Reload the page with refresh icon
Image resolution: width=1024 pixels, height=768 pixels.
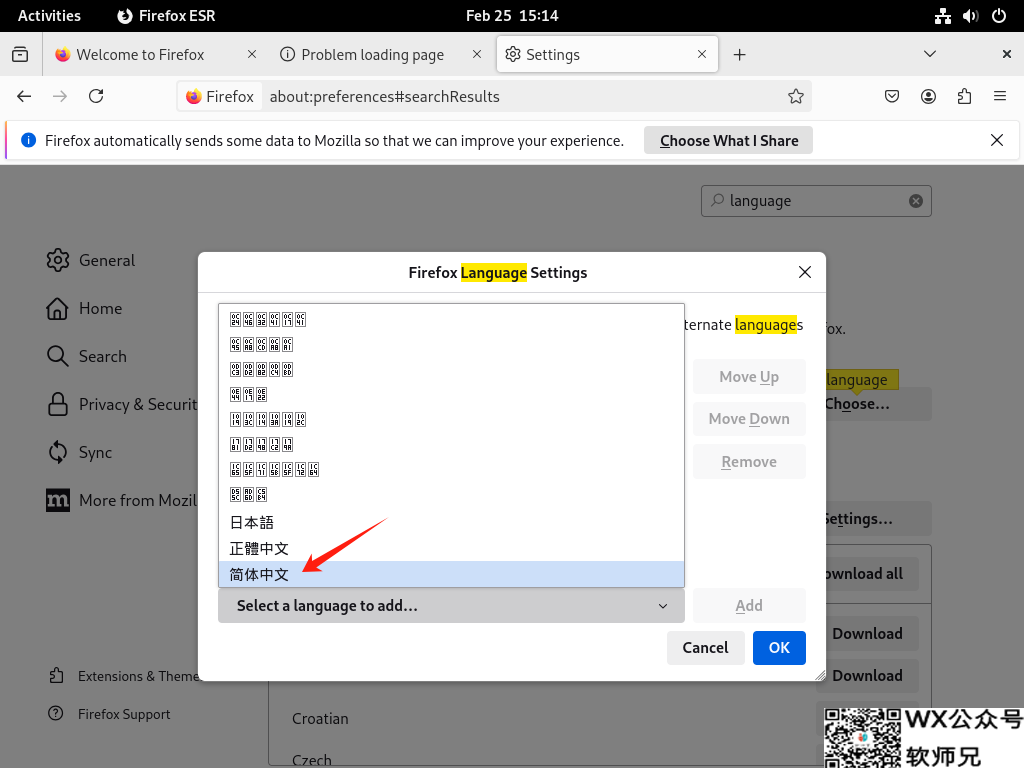[96, 97]
